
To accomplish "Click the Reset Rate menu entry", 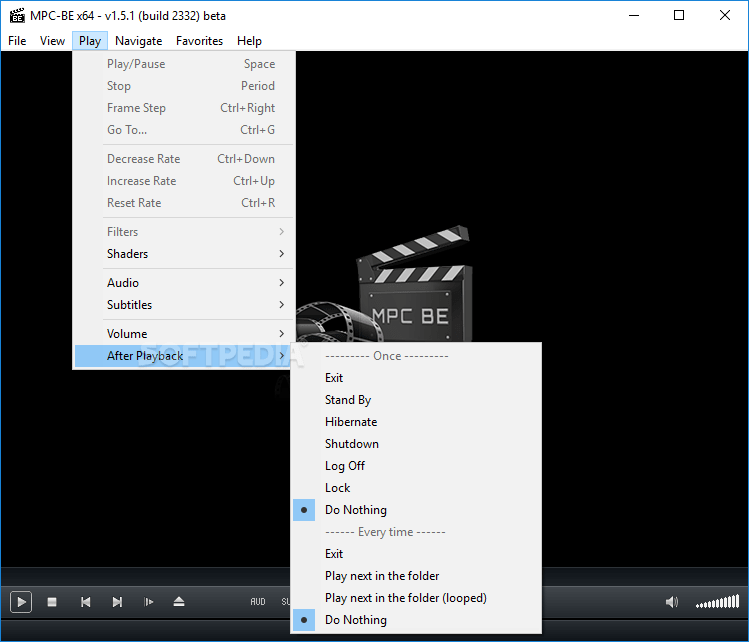I will pos(184,203).
